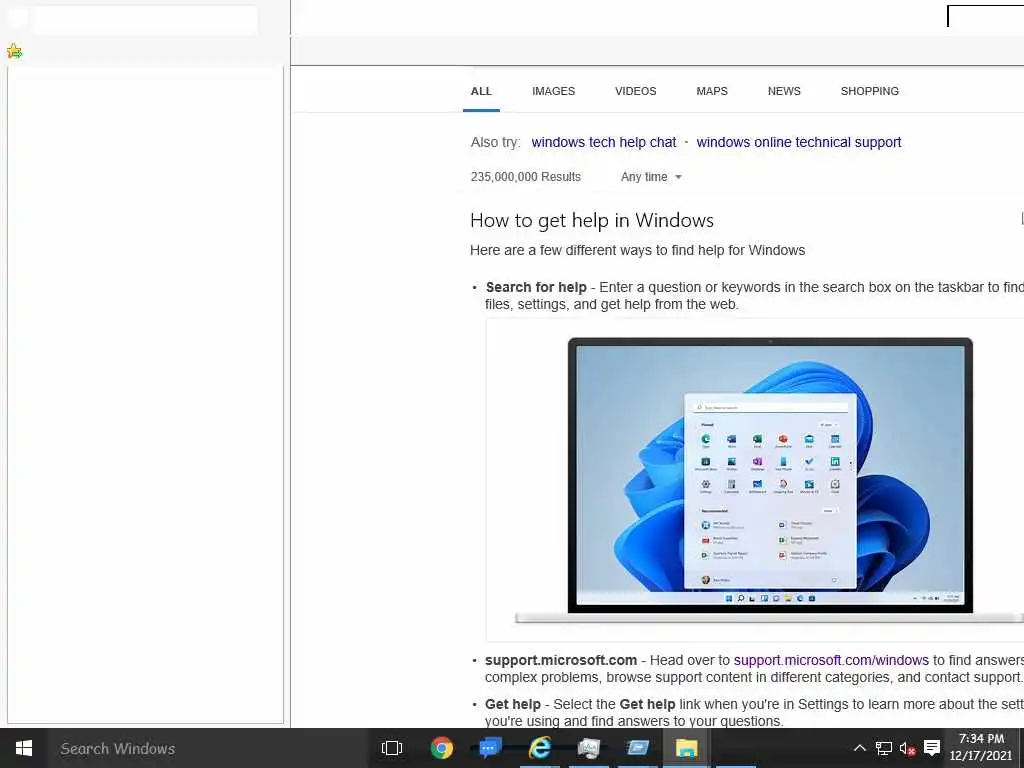Open the blue chat bubble taskbar app
The height and width of the screenshot is (768, 1024).
coord(490,748)
